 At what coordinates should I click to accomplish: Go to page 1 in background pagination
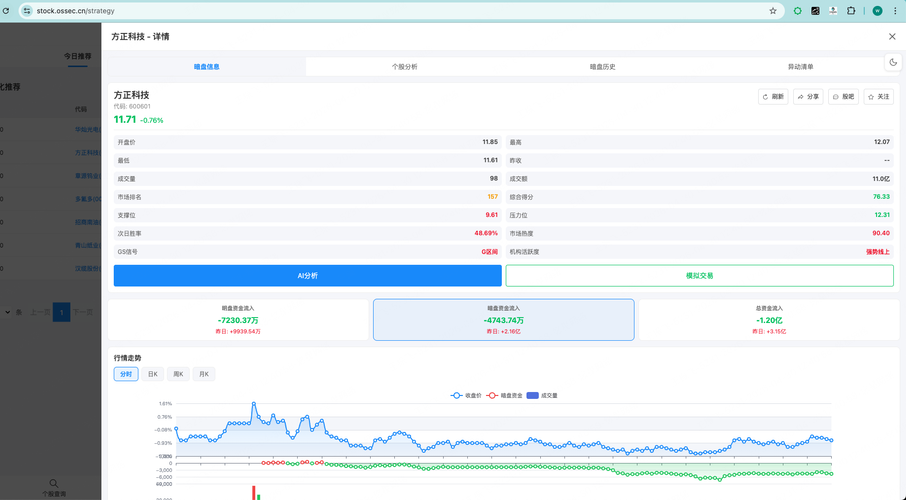click(x=61, y=312)
